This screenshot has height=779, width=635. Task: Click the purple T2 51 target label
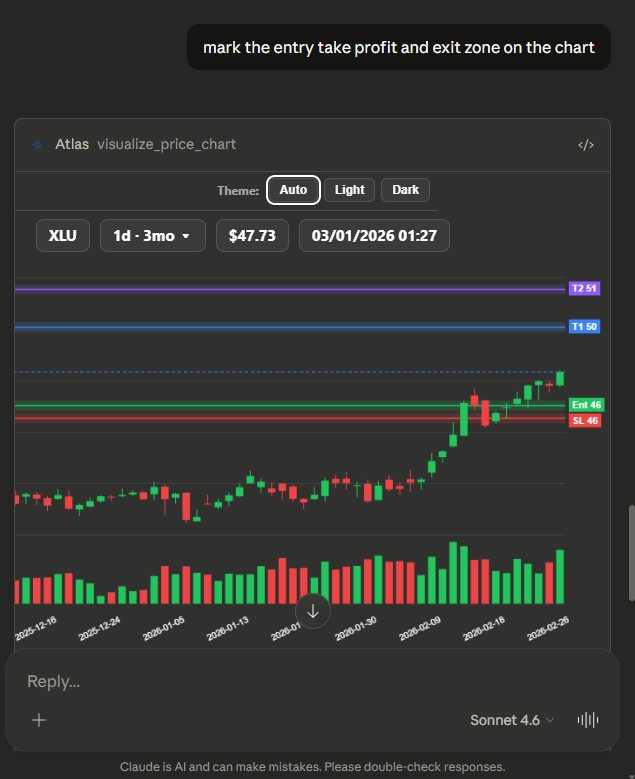583,289
